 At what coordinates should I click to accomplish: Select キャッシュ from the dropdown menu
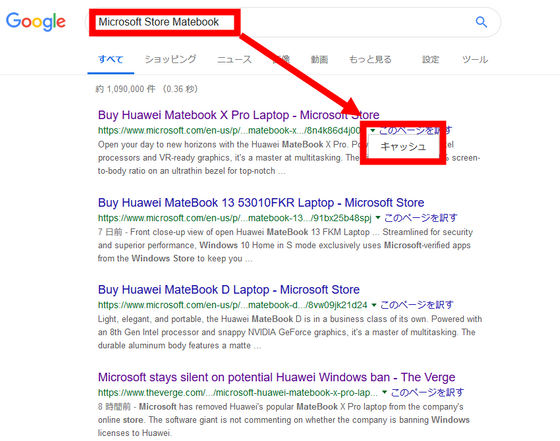click(403, 146)
